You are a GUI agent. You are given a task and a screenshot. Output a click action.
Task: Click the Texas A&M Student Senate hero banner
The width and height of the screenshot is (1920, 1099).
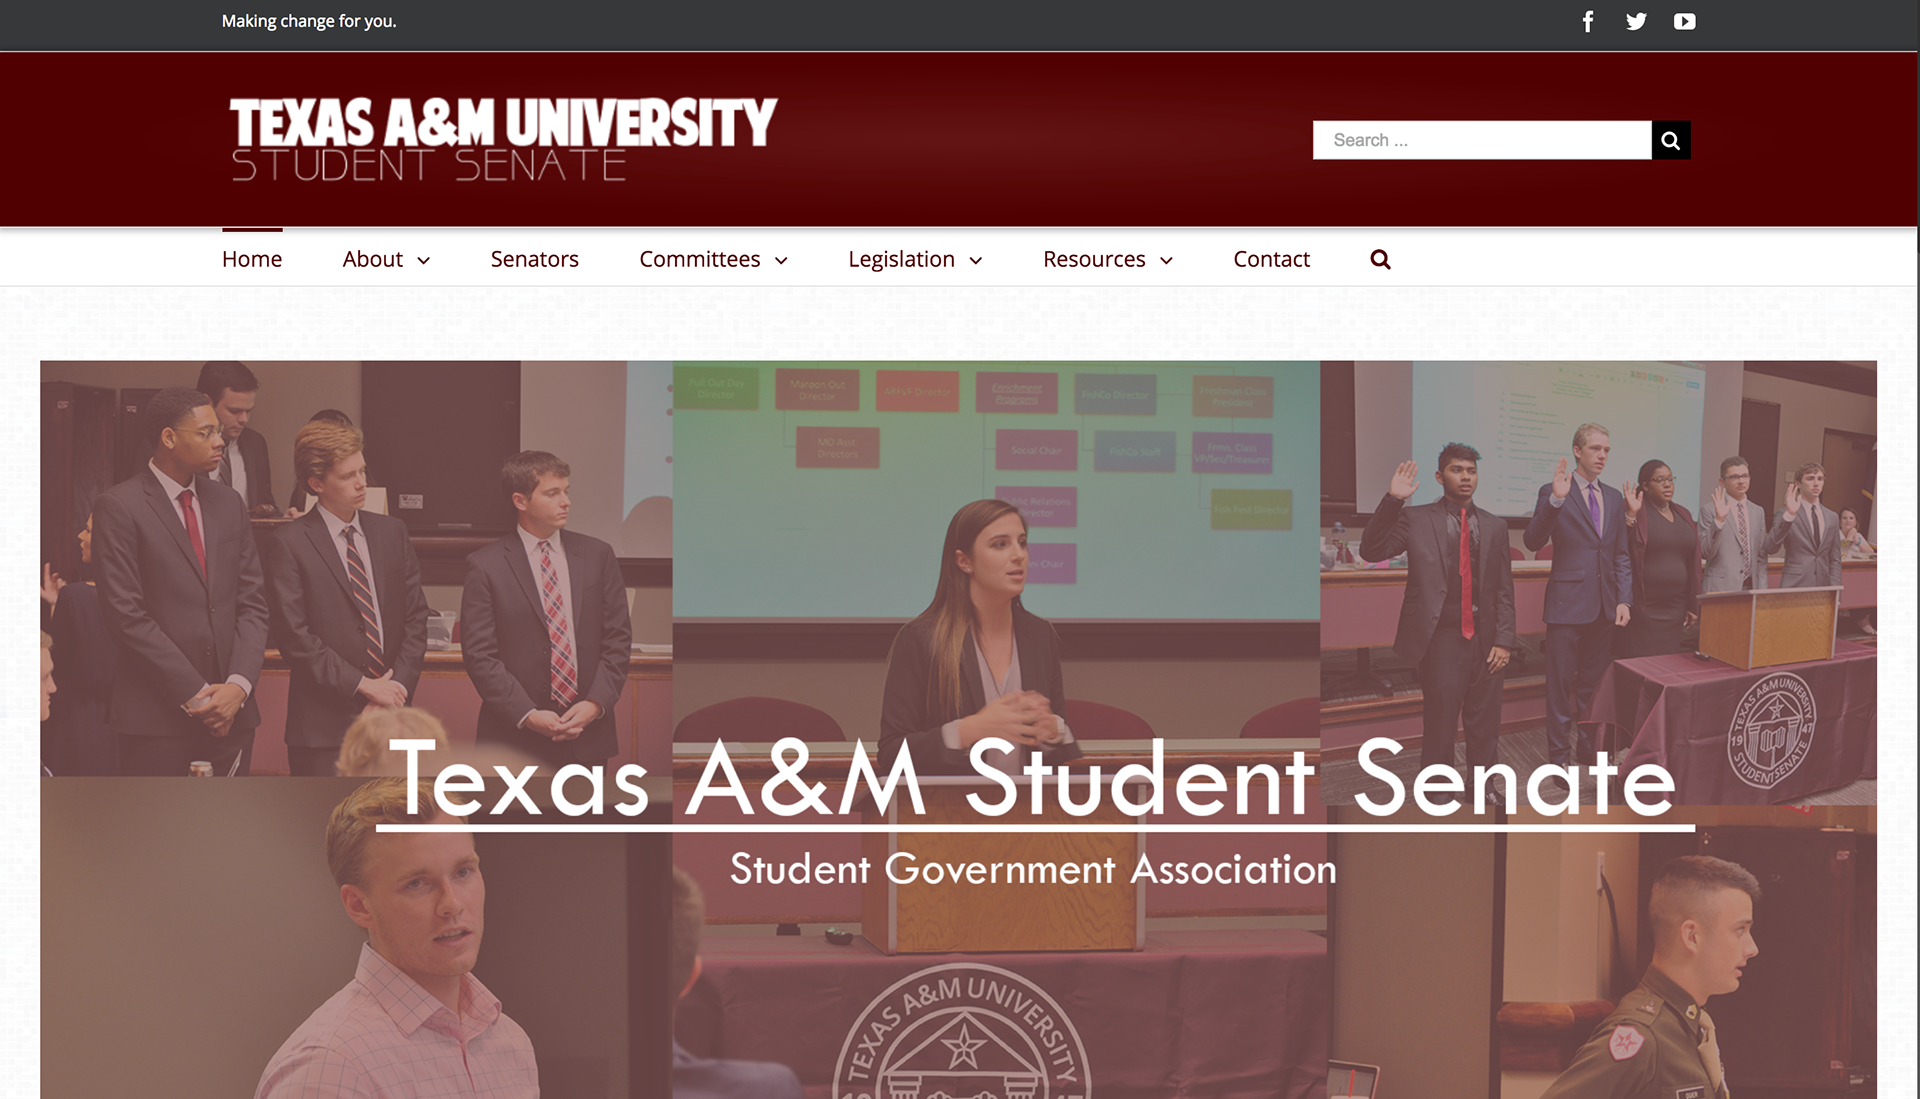point(958,729)
